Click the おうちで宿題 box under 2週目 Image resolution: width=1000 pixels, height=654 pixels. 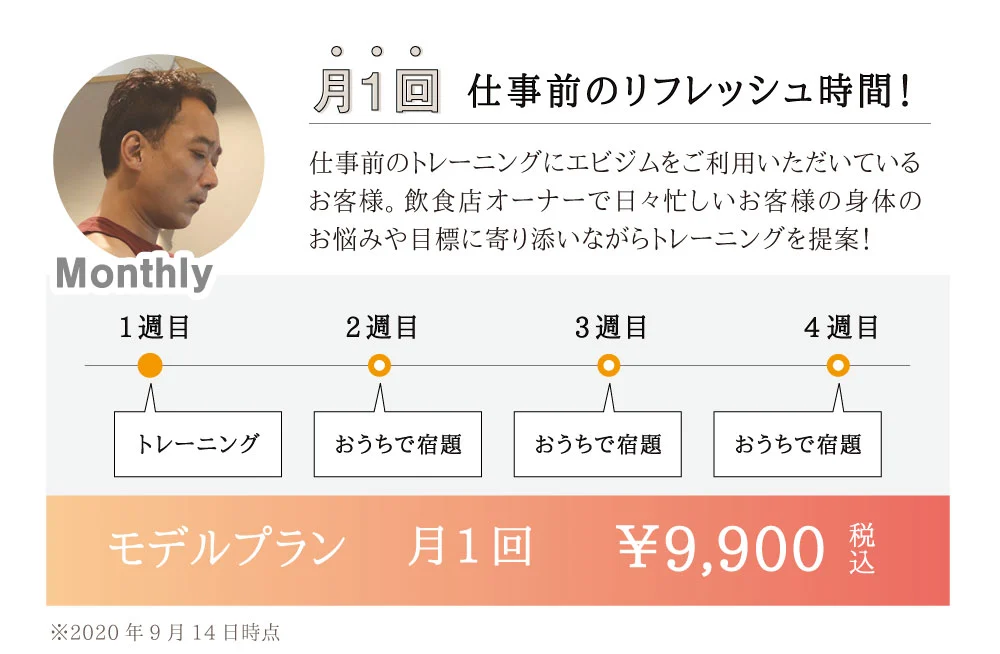(397, 444)
